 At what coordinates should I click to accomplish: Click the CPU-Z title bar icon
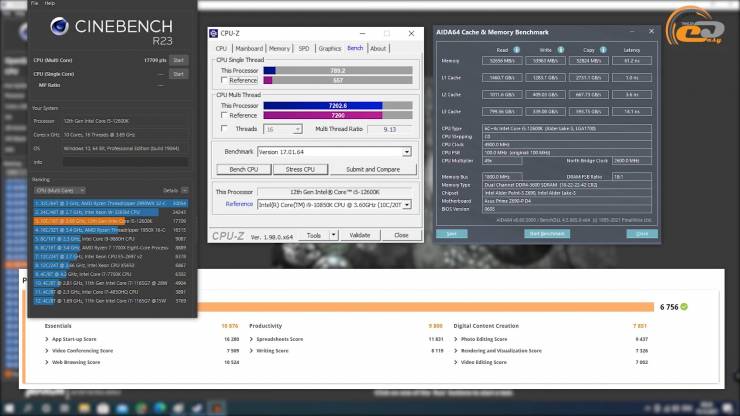(214, 33)
